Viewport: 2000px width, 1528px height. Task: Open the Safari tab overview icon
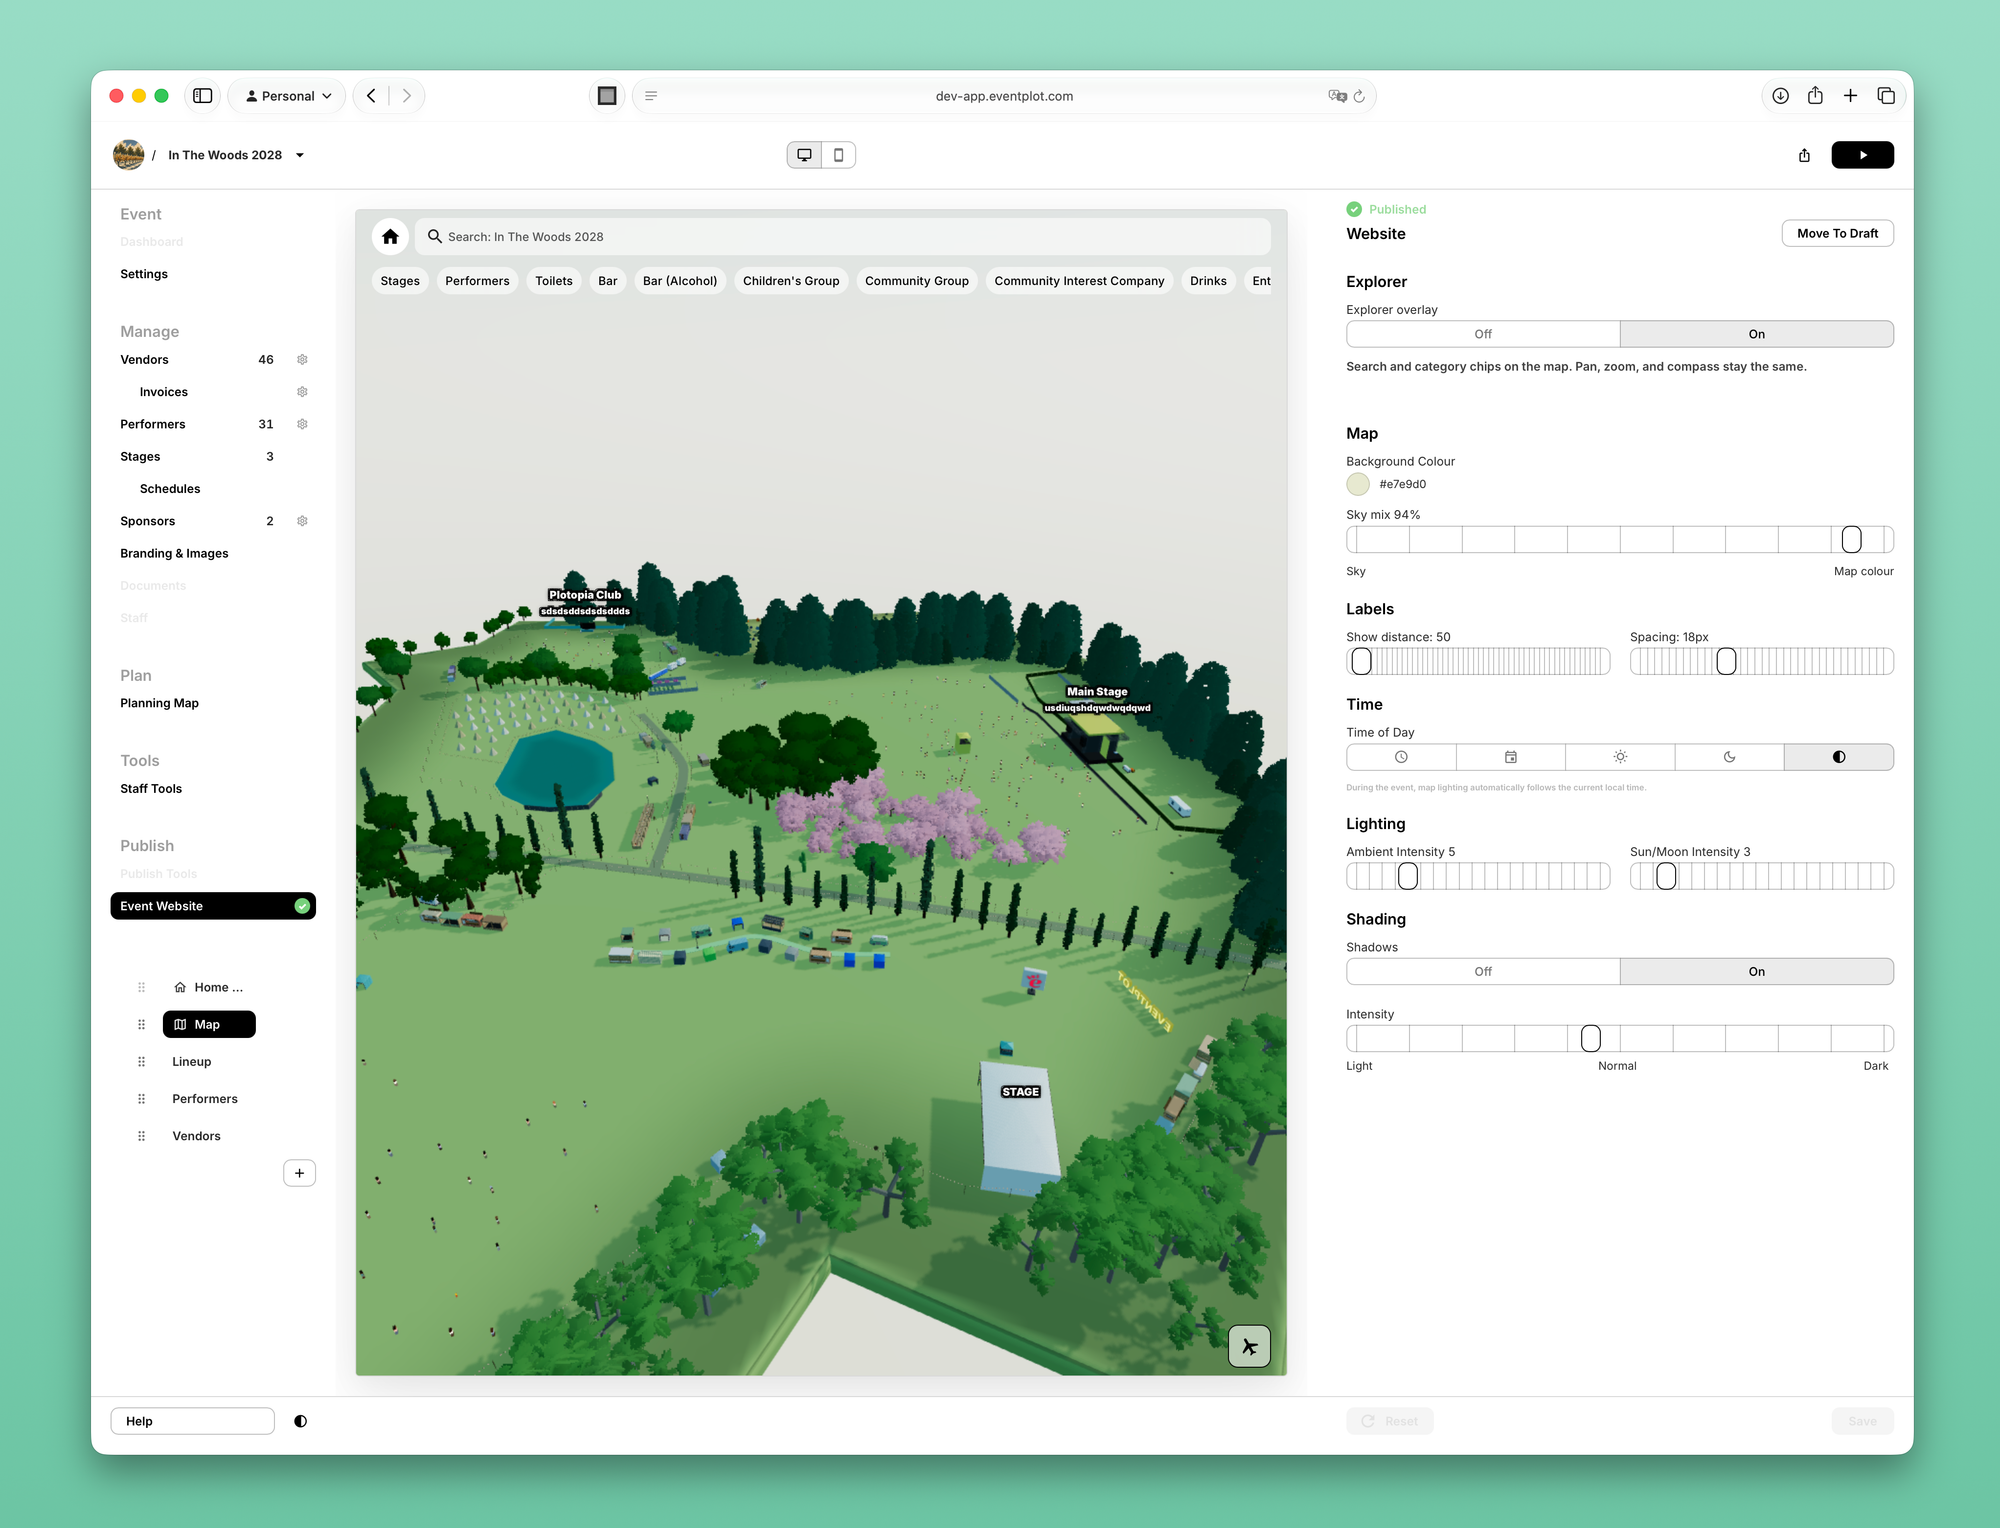tap(1886, 96)
